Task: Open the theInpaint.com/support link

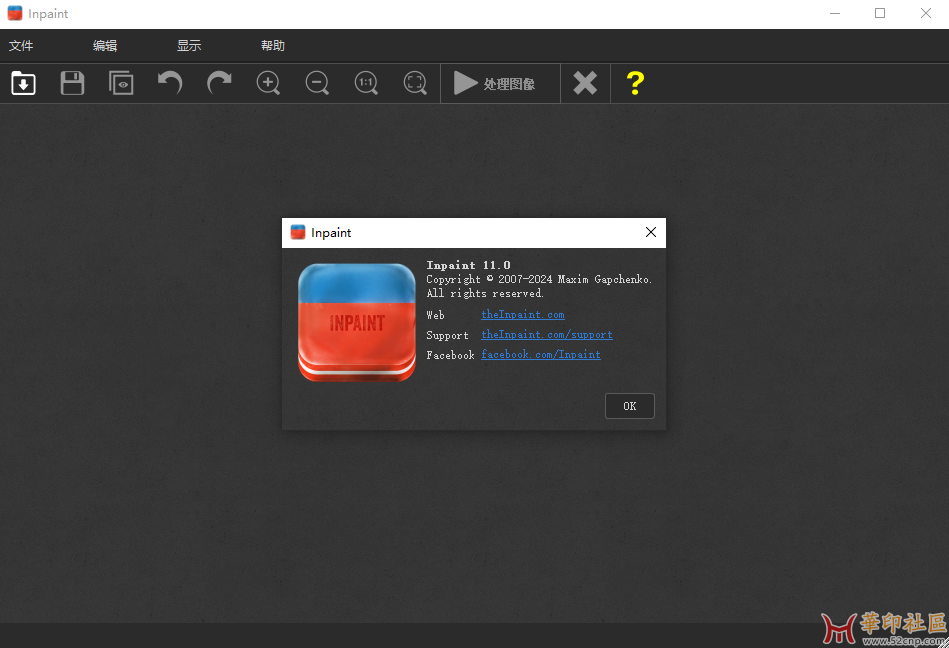Action: tap(546, 335)
